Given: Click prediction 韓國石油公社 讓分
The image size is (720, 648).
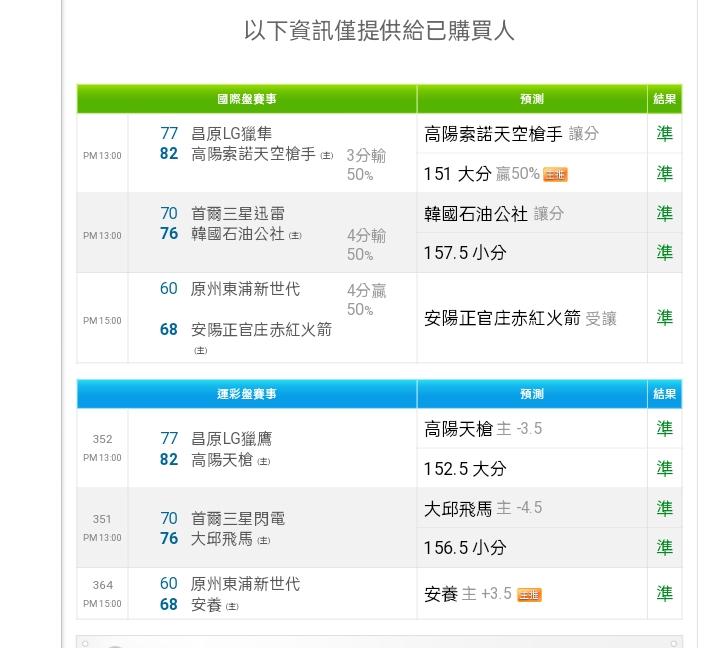Looking at the screenshot, I should click(x=494, y=214).
